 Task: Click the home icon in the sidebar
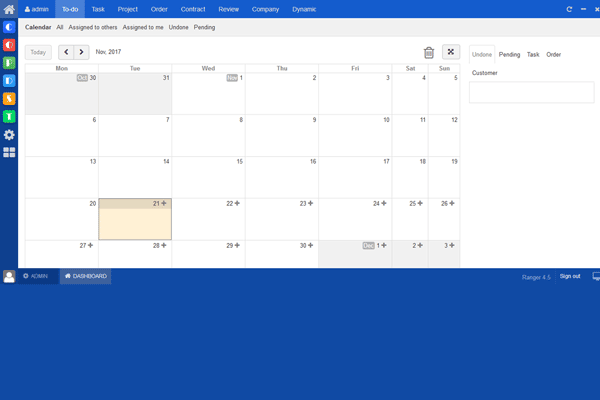click(9, 9)
